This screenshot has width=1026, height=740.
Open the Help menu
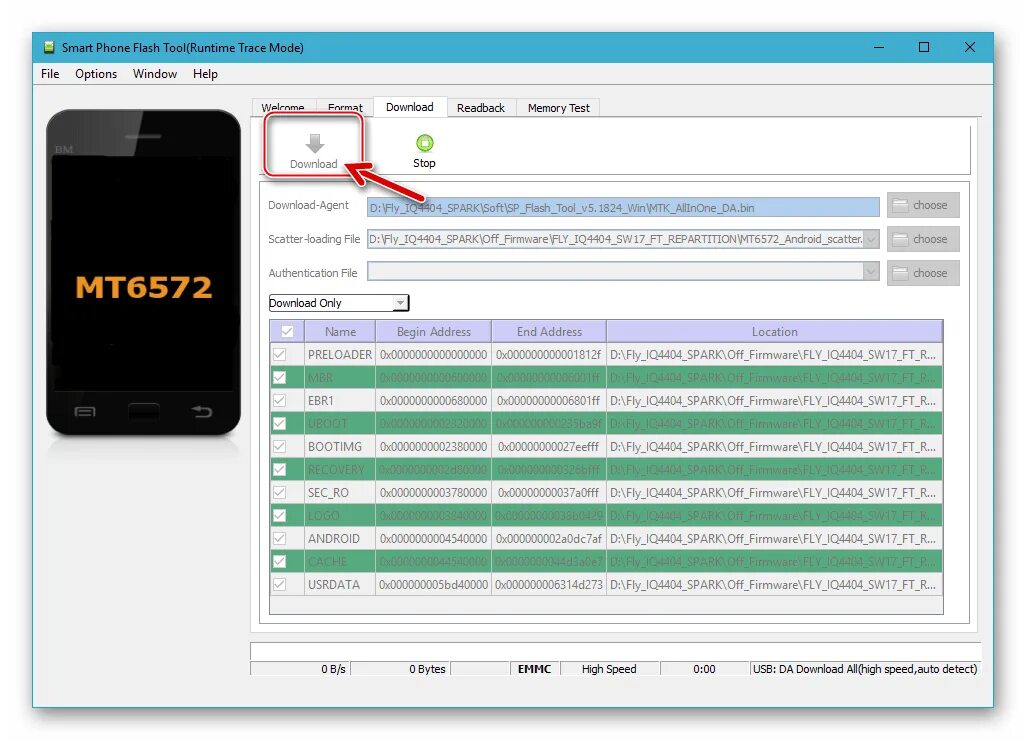[205, 73]
